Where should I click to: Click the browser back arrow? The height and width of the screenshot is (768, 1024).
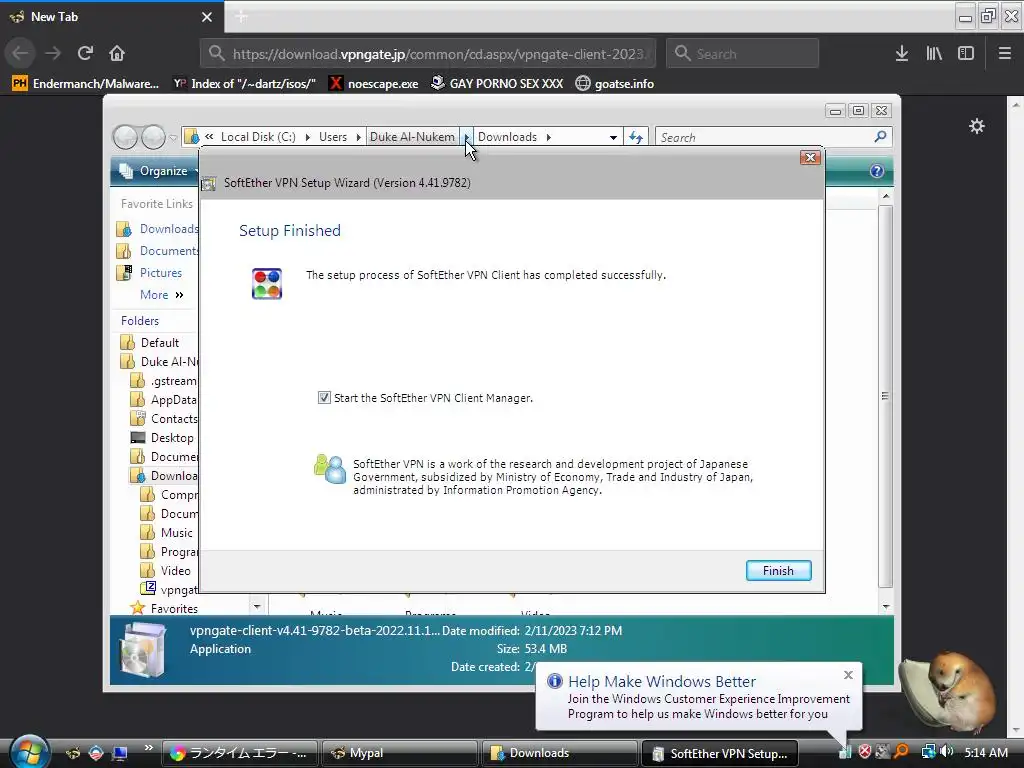tap(20, 53)
